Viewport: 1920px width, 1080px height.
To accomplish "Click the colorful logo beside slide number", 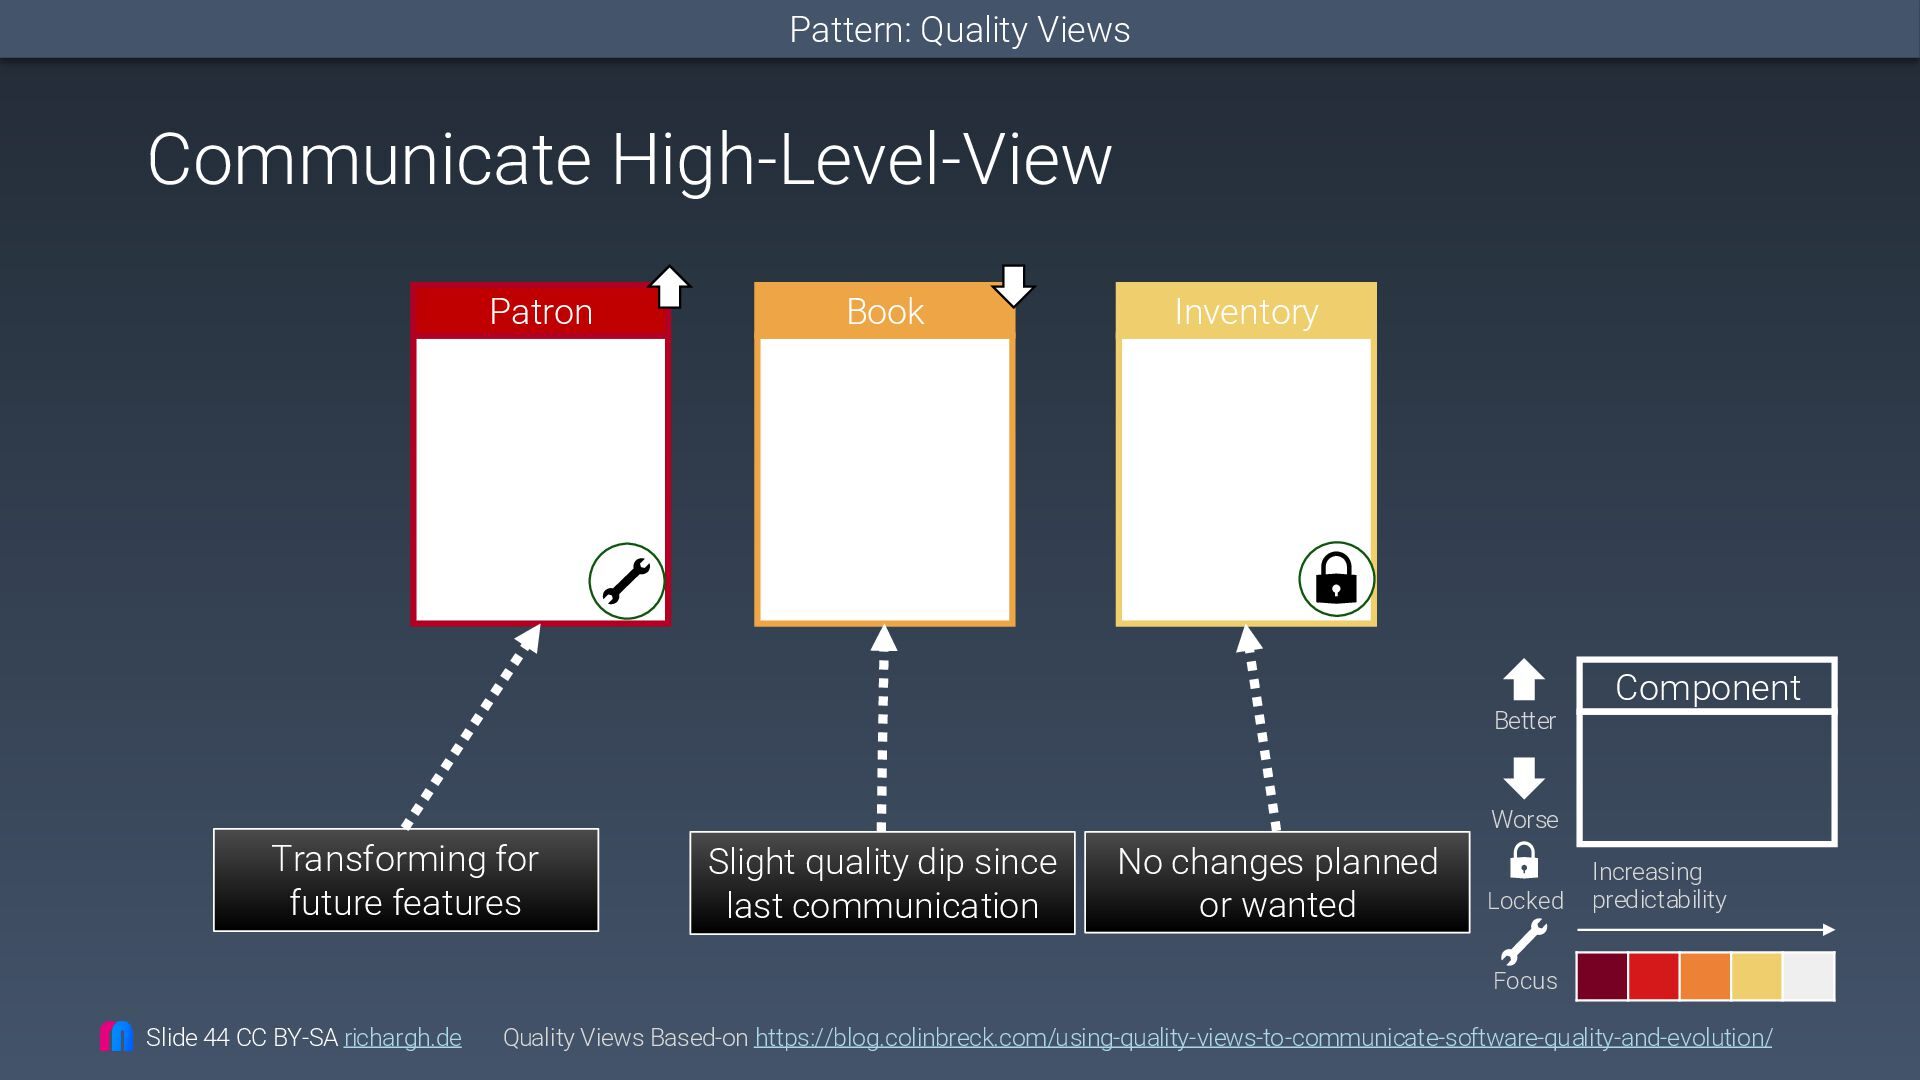I will point(117,1036).
